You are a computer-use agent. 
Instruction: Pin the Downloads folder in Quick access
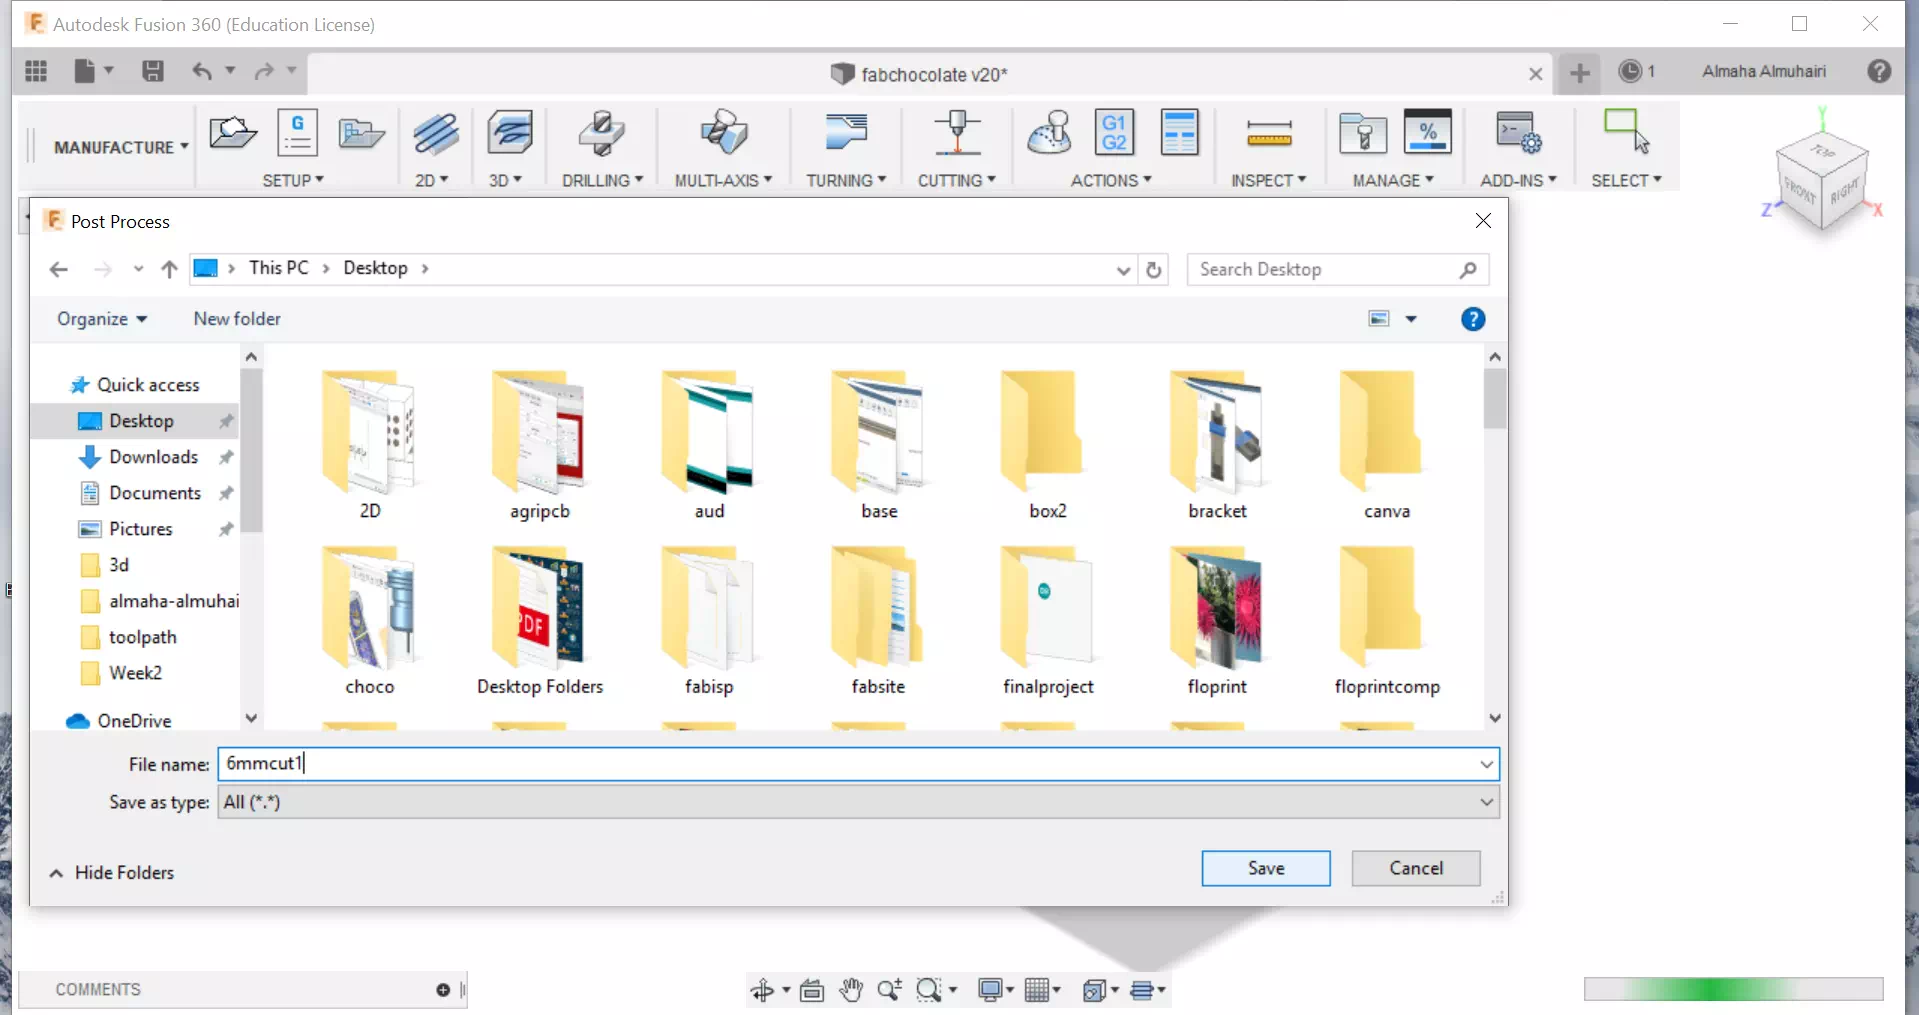226,457
